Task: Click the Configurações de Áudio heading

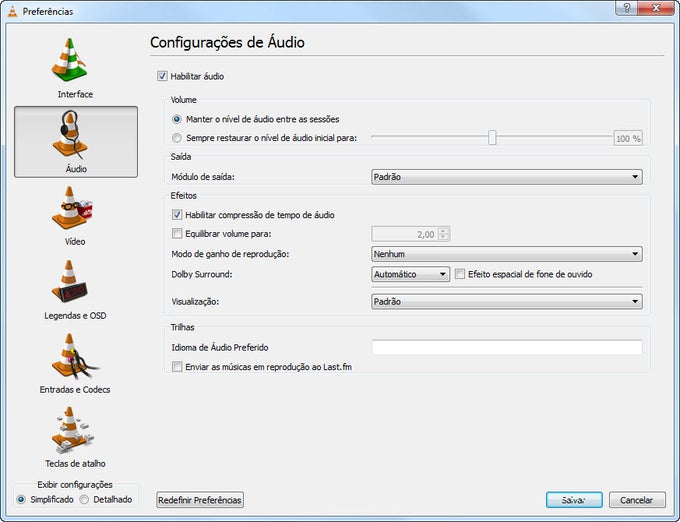Action: click(227, 42)
